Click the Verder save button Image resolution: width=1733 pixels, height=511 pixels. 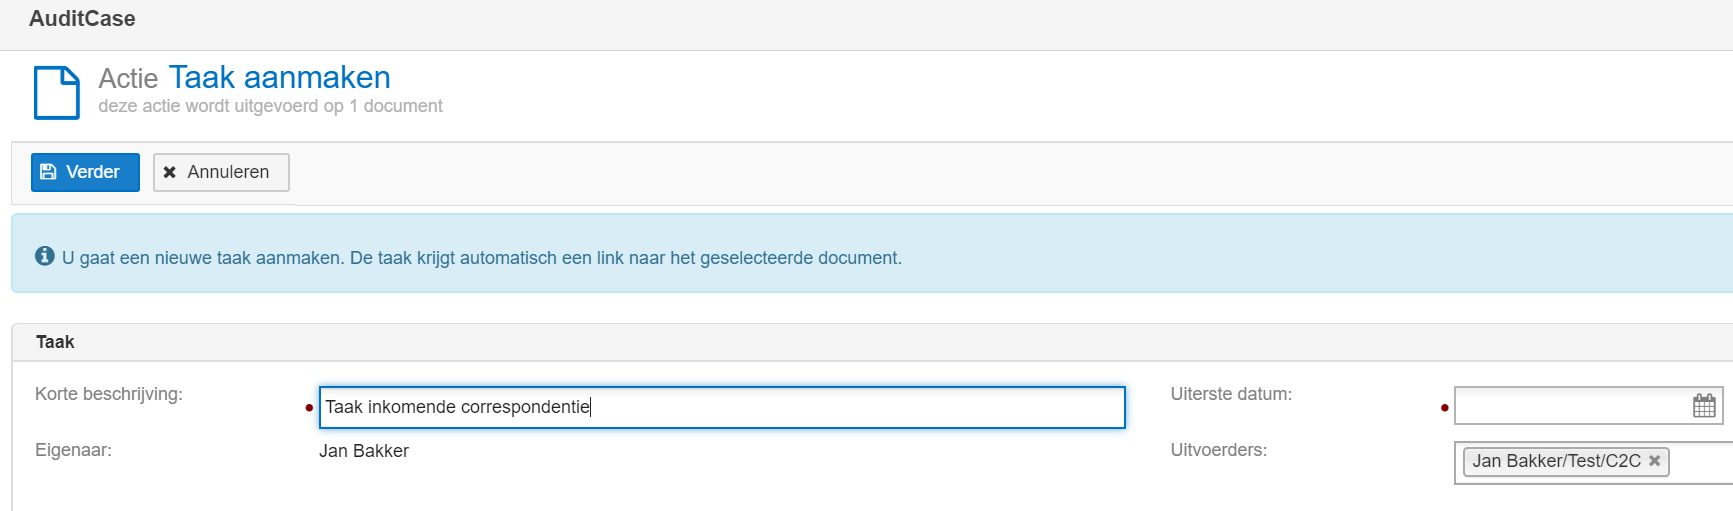click(x=85, y=172)
